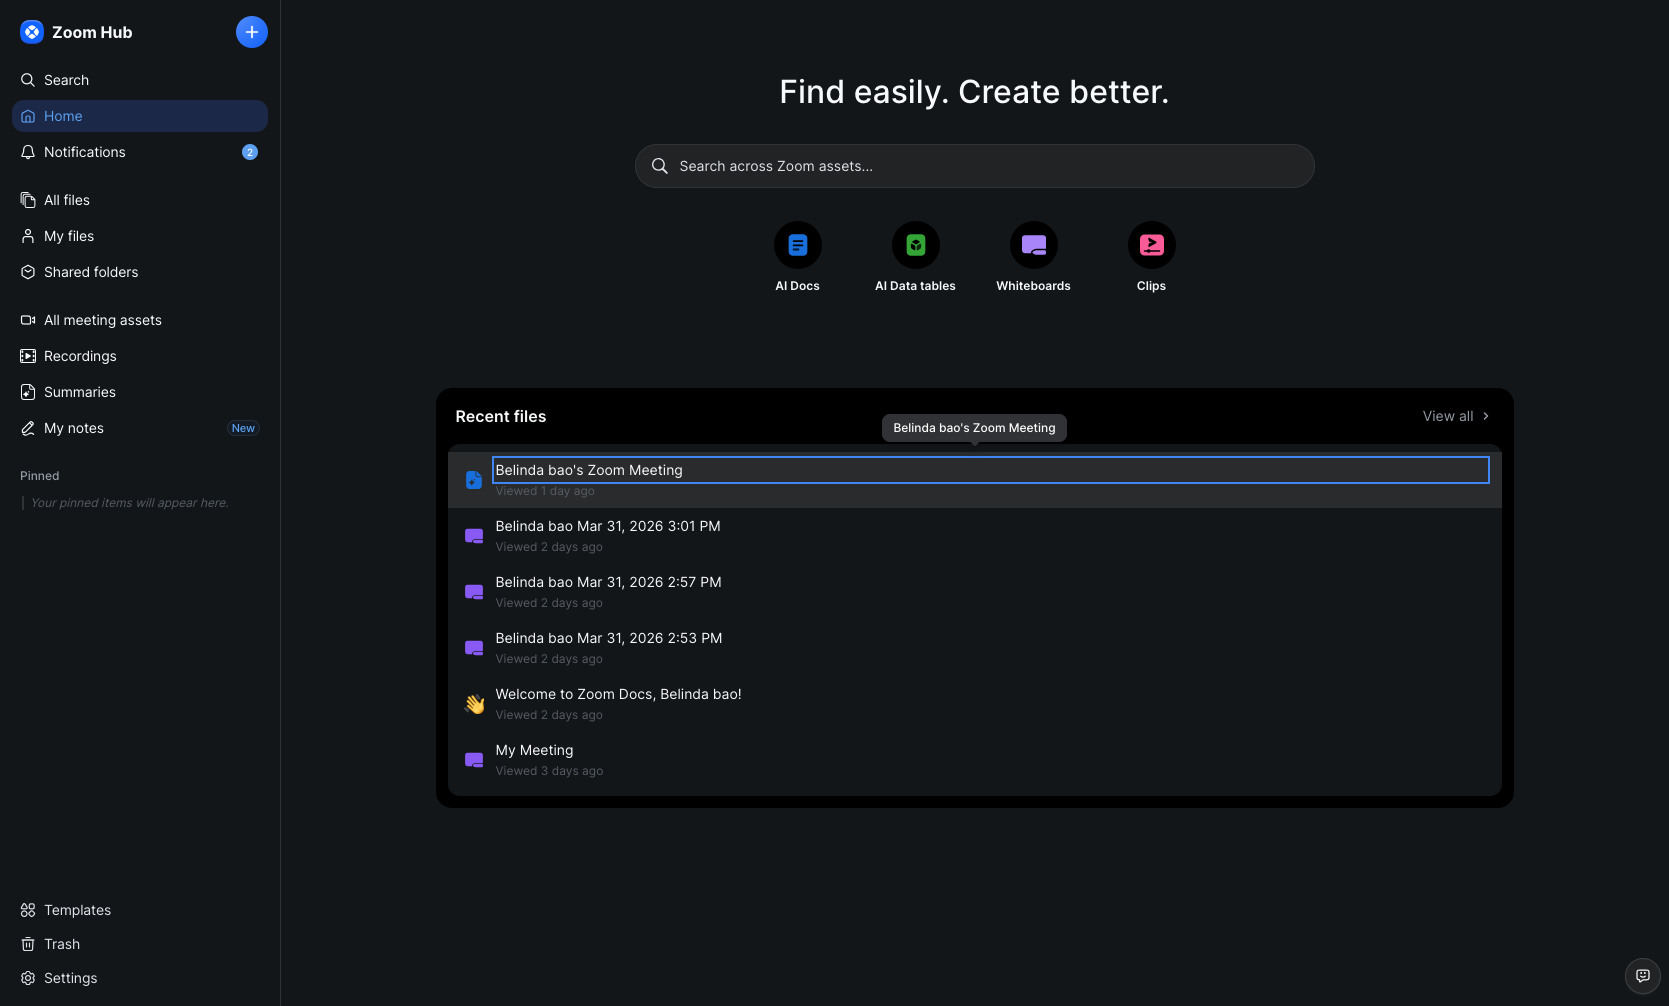Open Search in the sidebar
This screenshot has width=1669, height=1006.
coord(140,80)
